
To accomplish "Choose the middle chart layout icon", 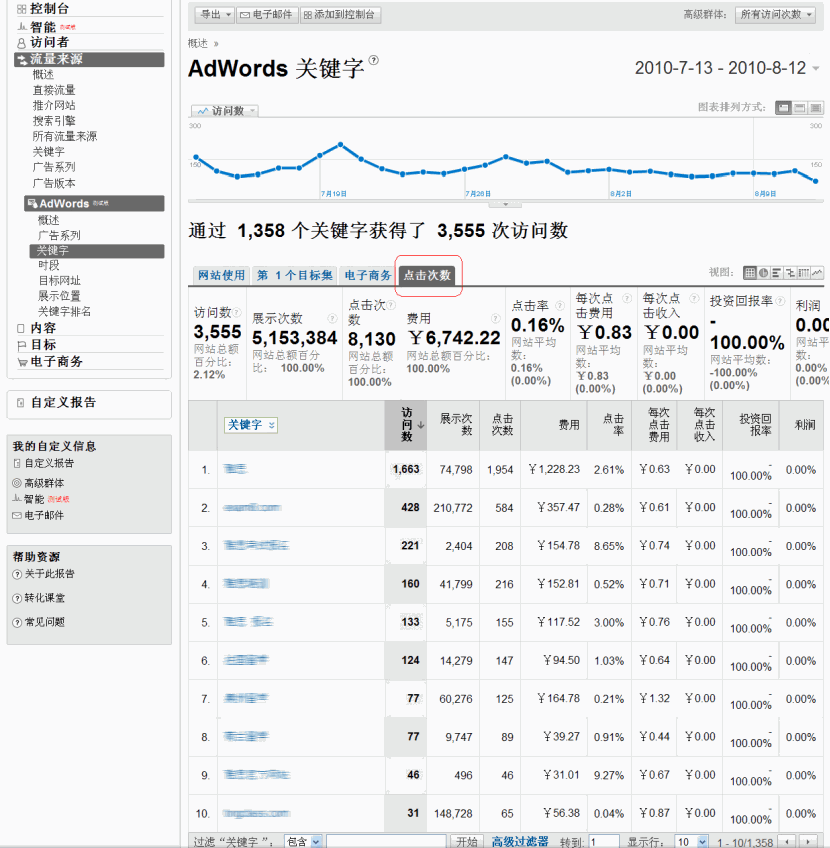I will [x=800, y=108].
